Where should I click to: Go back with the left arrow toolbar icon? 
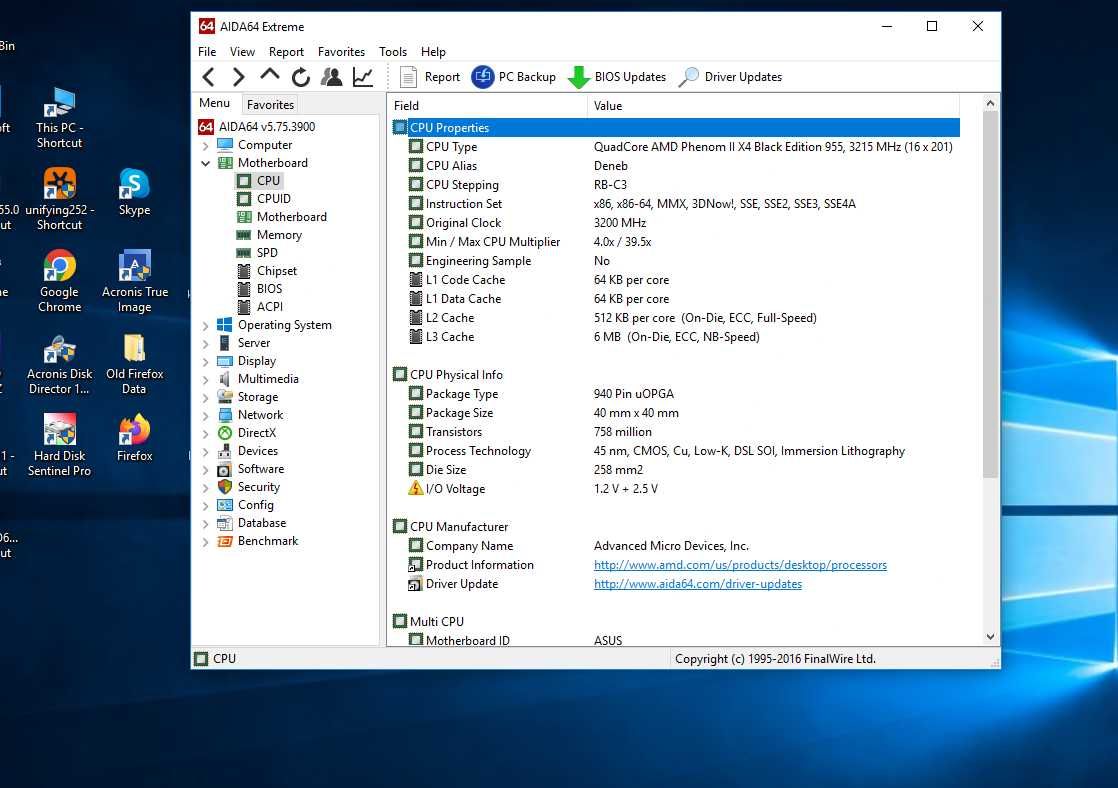point(208,77)
